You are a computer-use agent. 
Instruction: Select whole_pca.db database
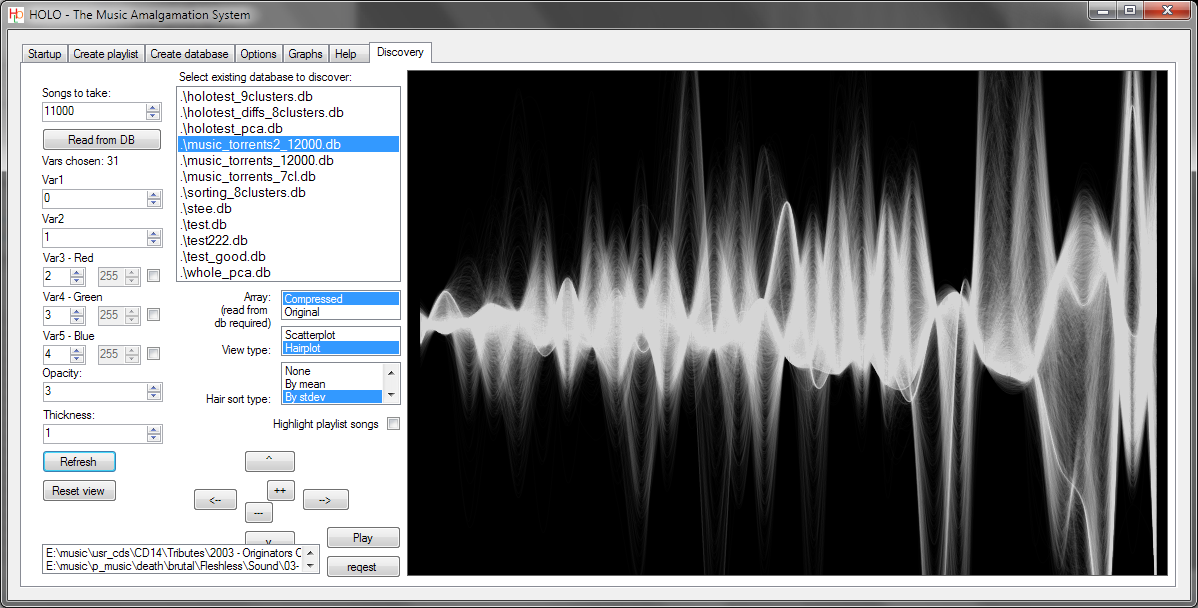[x=288, y=273]
